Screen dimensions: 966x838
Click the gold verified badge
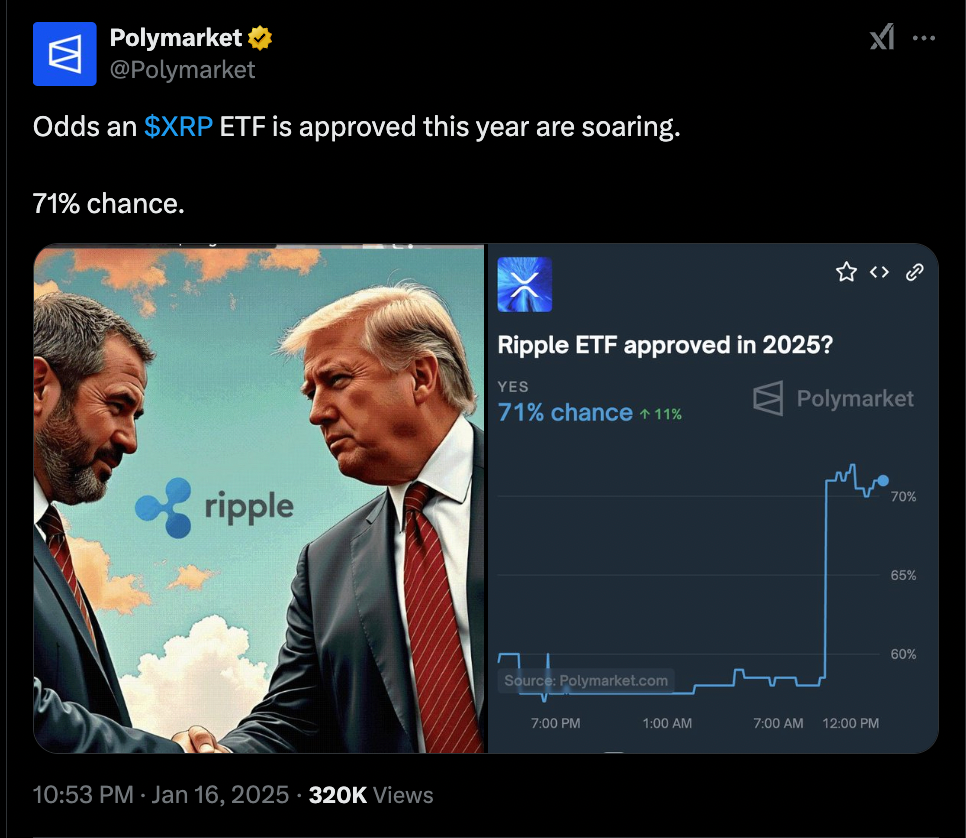click(x=261, y=39)
